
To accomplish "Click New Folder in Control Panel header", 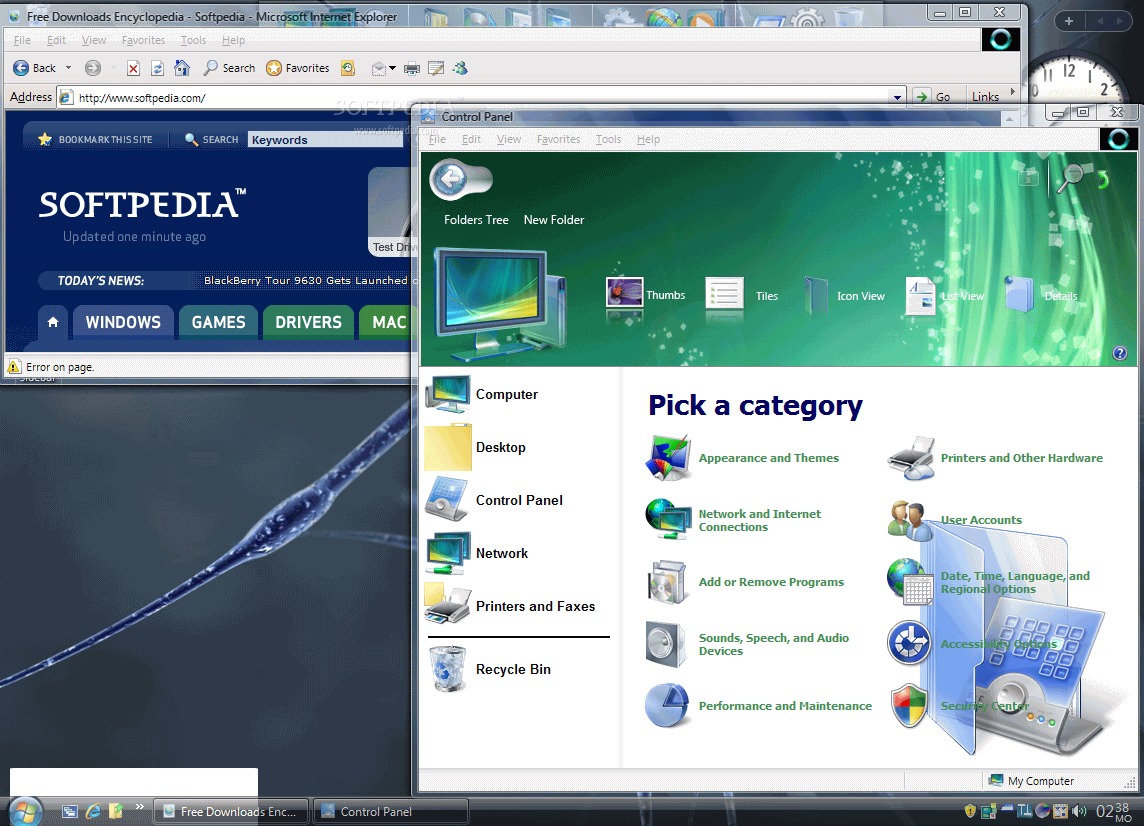I will (x=554, y=220).
